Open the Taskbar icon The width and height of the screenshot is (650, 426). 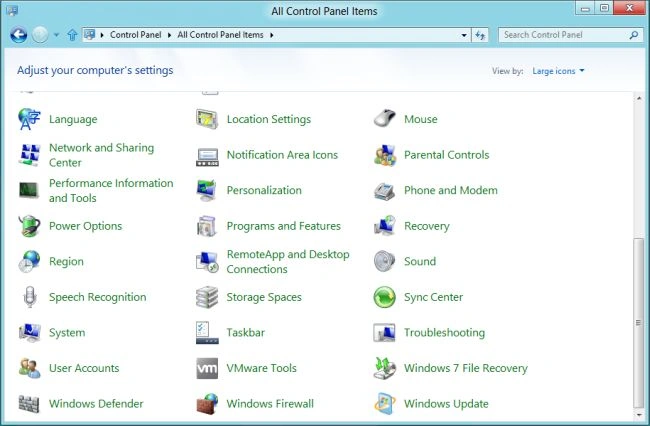[207, 333]
